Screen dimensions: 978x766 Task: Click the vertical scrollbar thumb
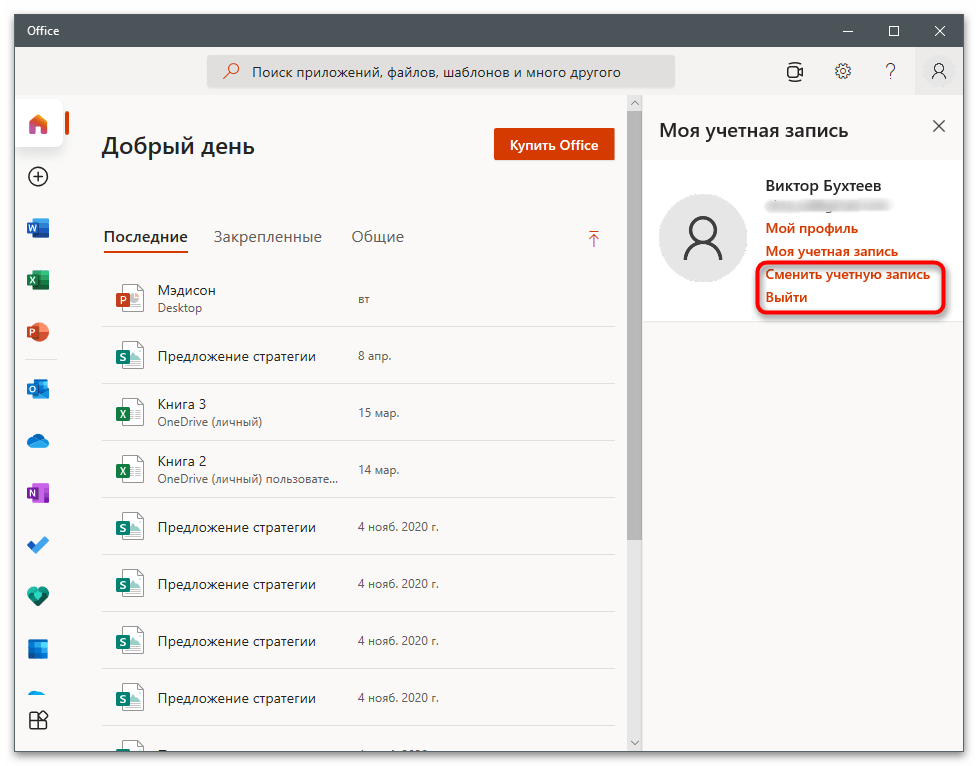[x=635, y=325]
